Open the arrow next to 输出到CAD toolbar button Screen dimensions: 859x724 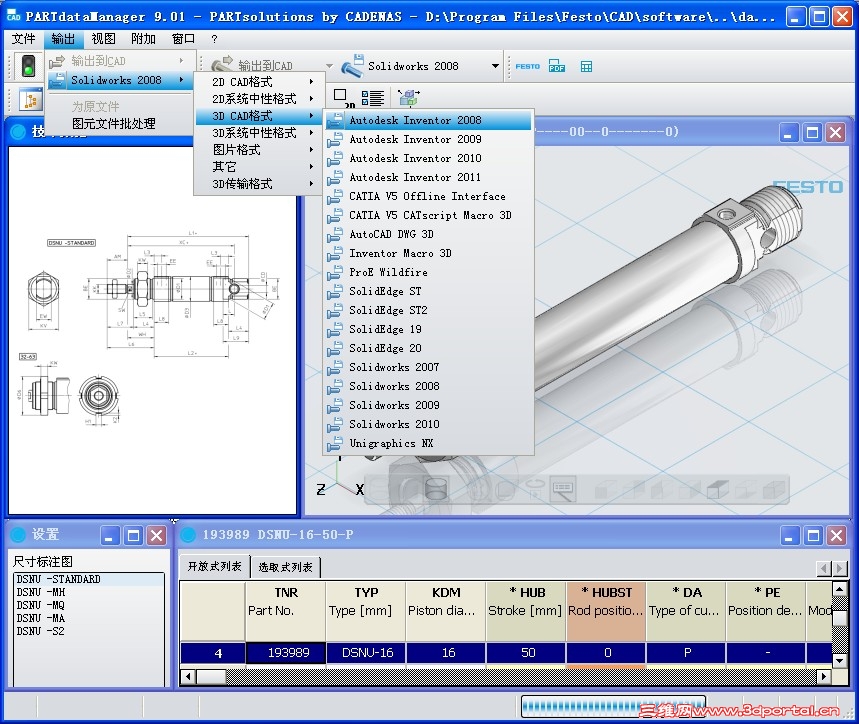click(x=329, y=66)
